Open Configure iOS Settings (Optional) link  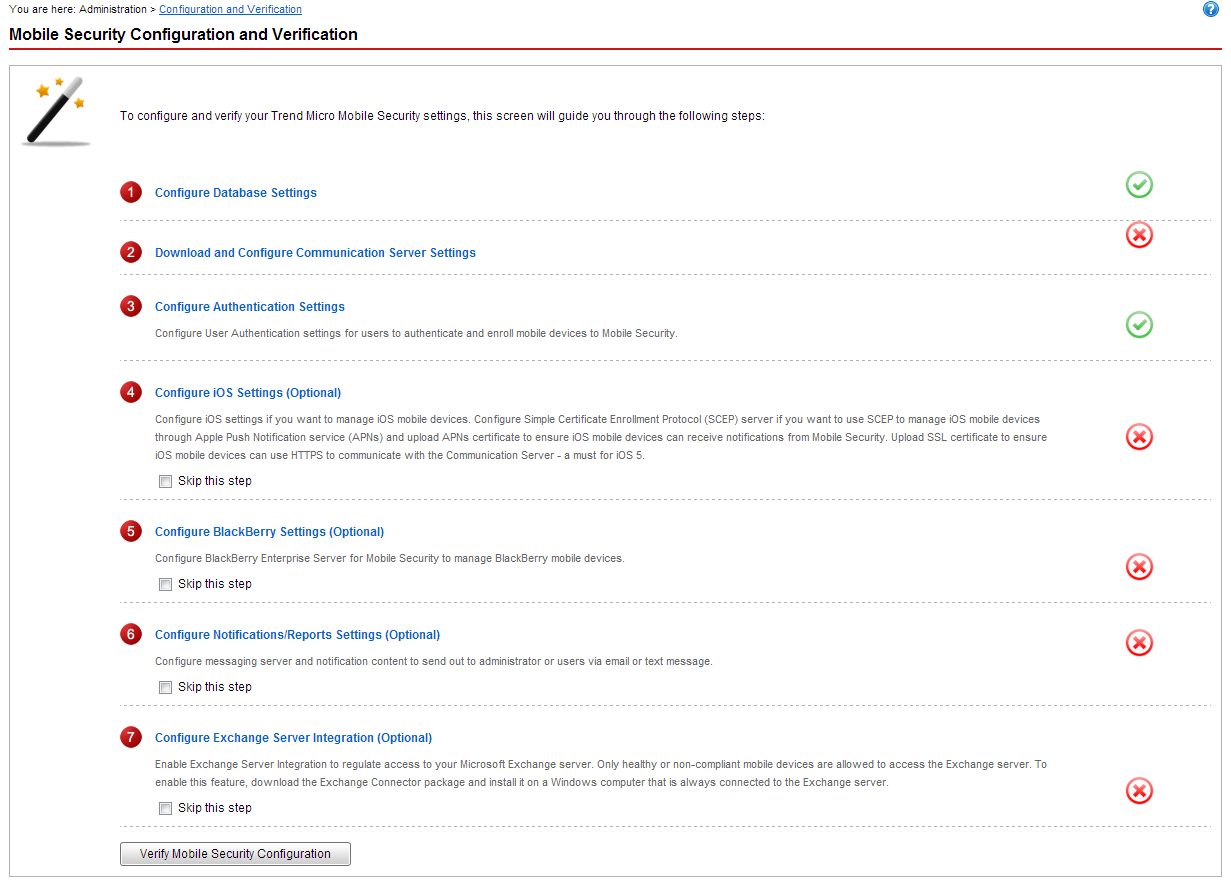247,393
